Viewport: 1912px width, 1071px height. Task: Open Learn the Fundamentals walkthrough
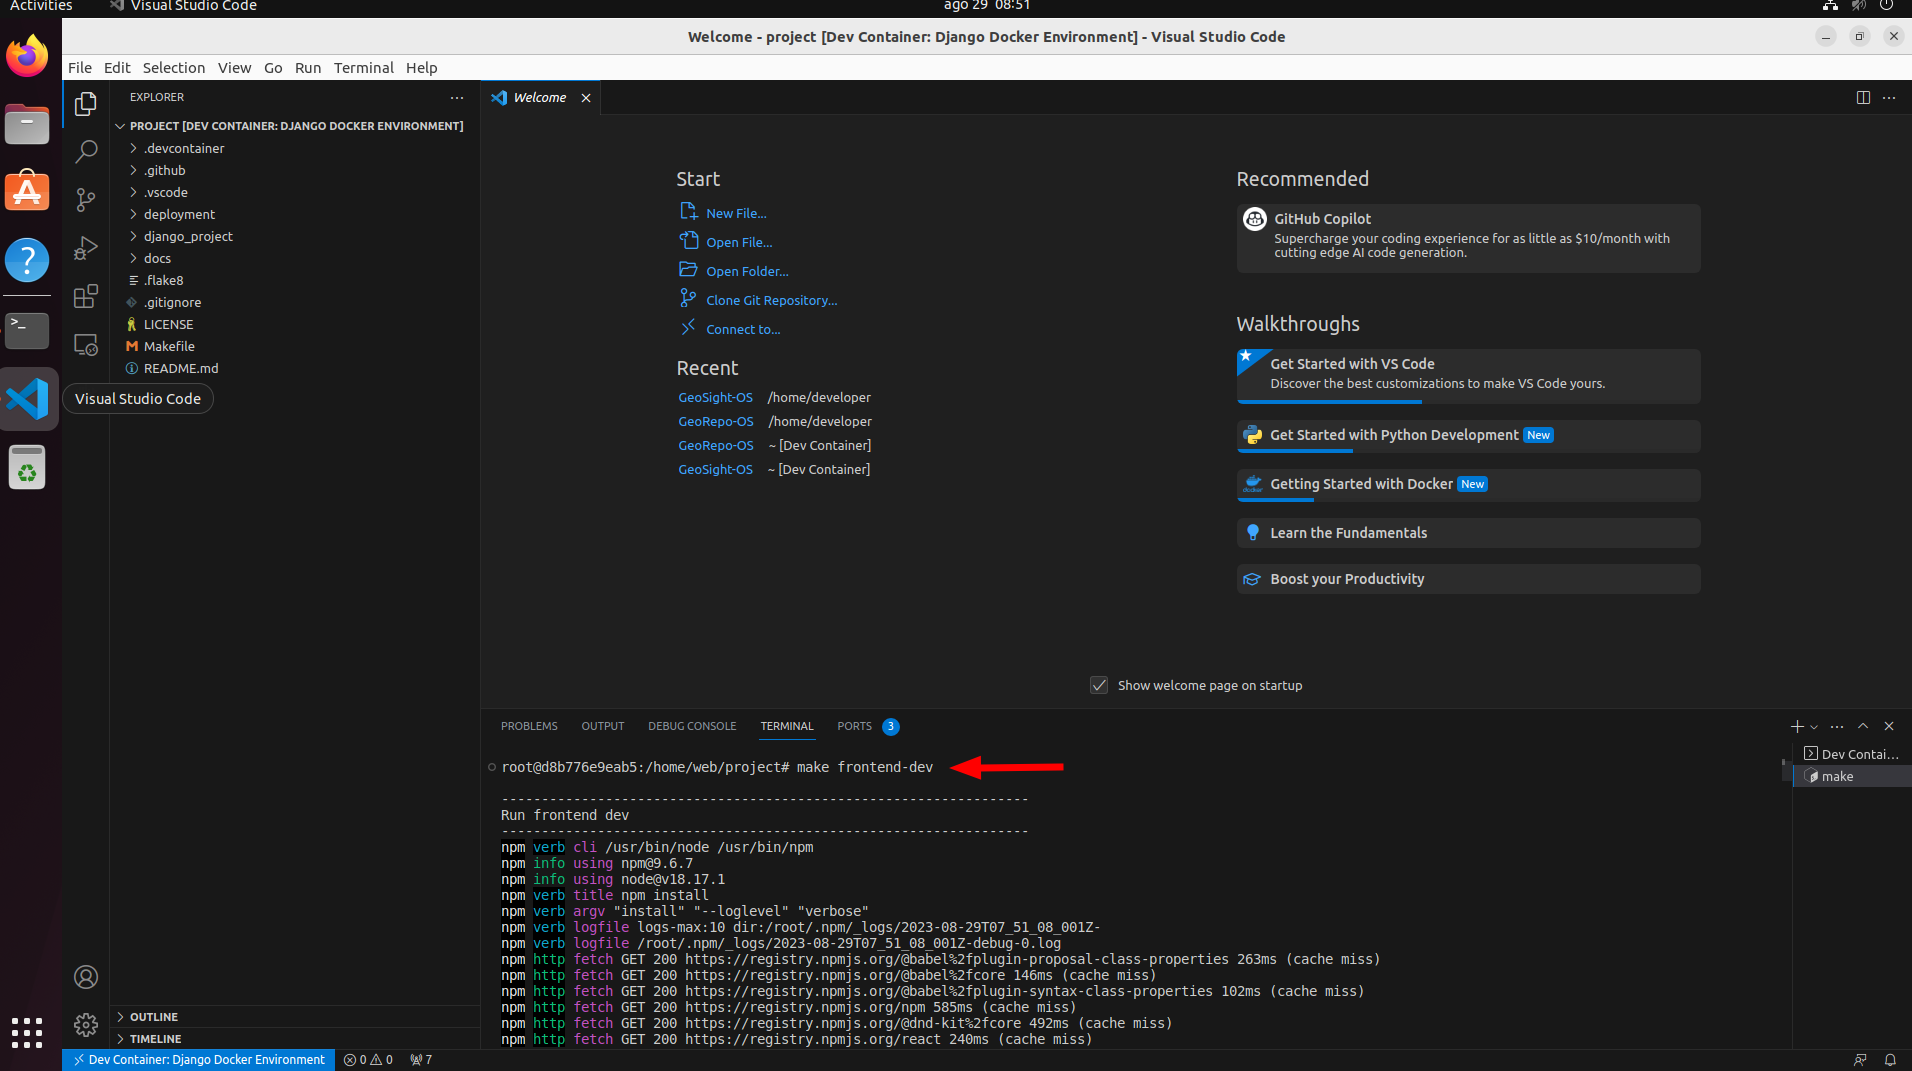[1468, 533]
